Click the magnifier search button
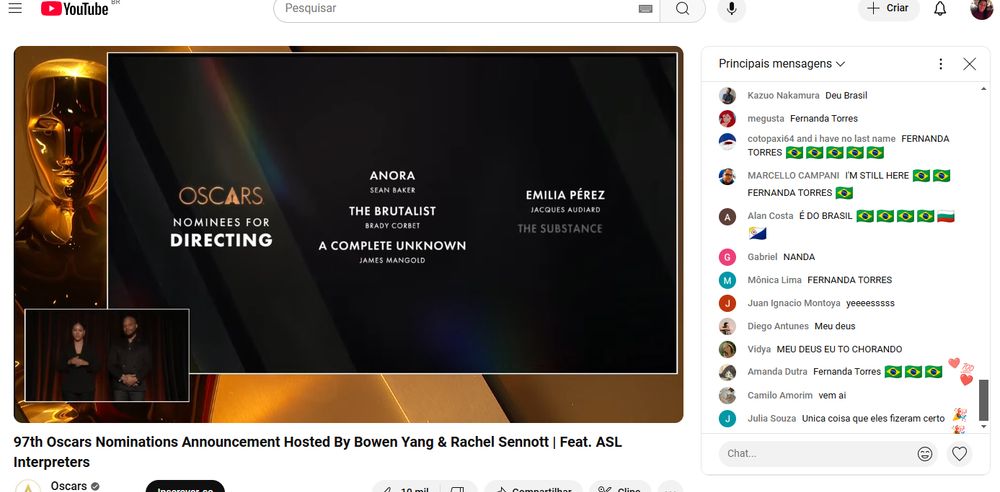The image size is (1000, 492). pos(682,8)
